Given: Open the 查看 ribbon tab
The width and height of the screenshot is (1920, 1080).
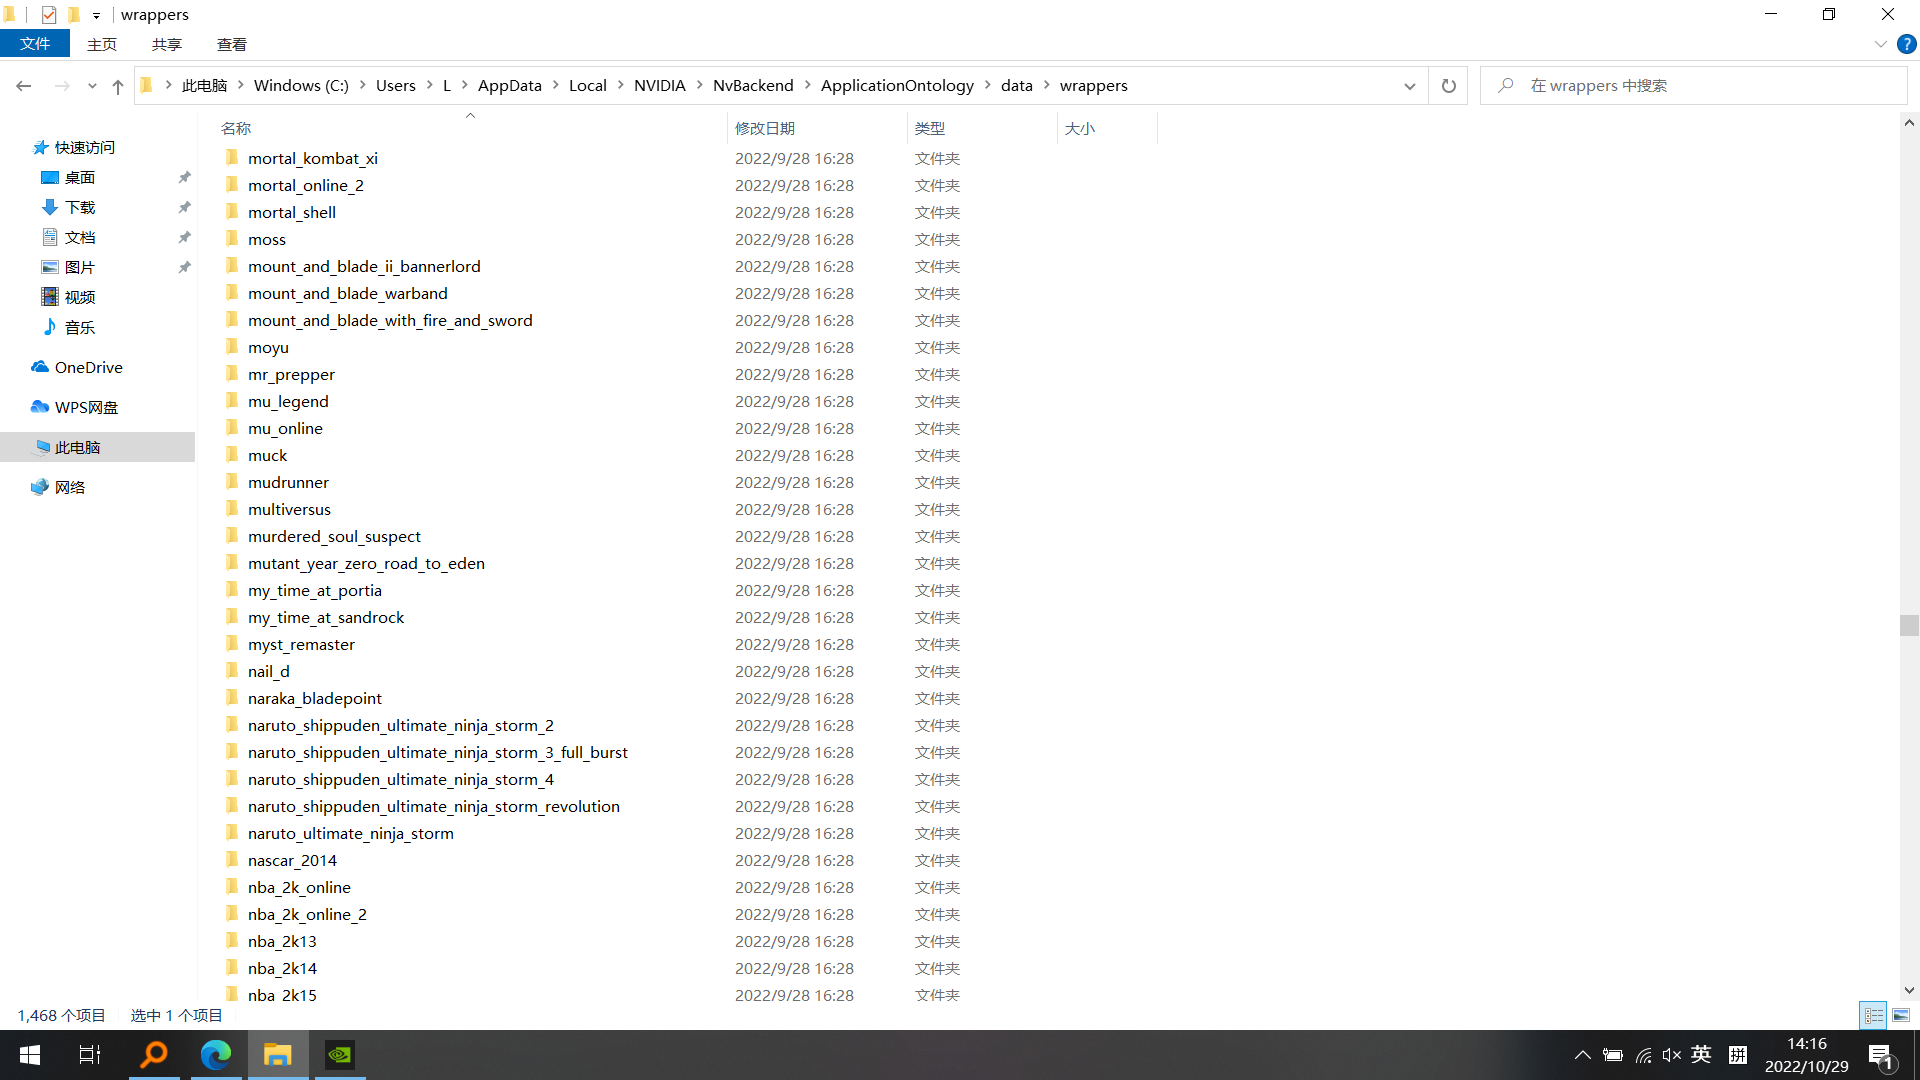Looking at the screenshot, I should click(231, 44).
